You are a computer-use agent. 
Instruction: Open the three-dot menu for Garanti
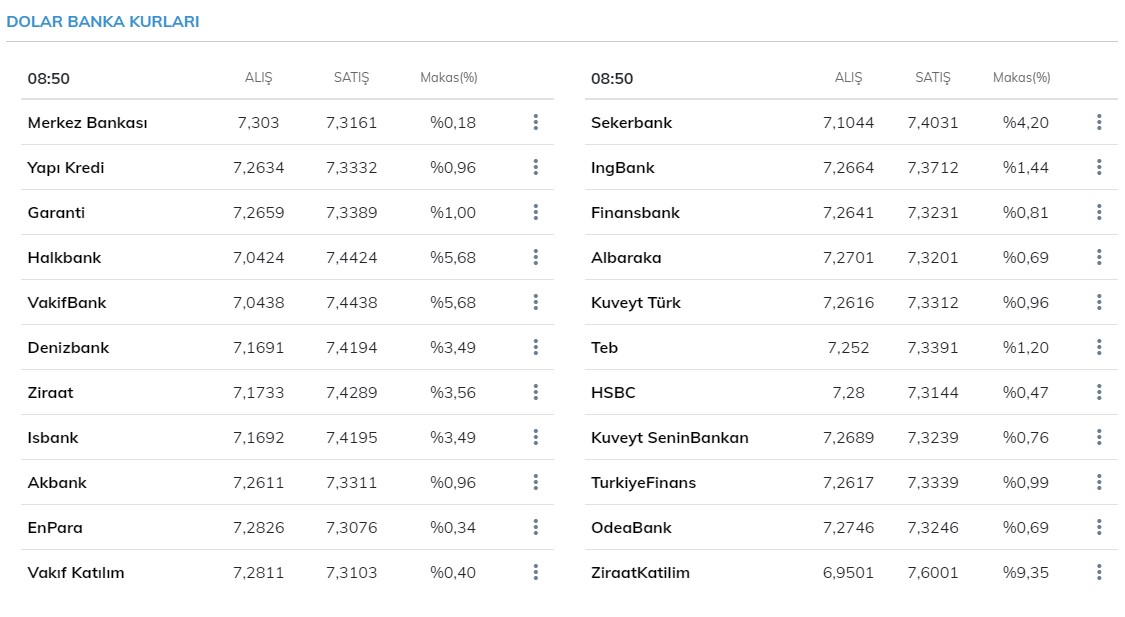pos(536,212)
